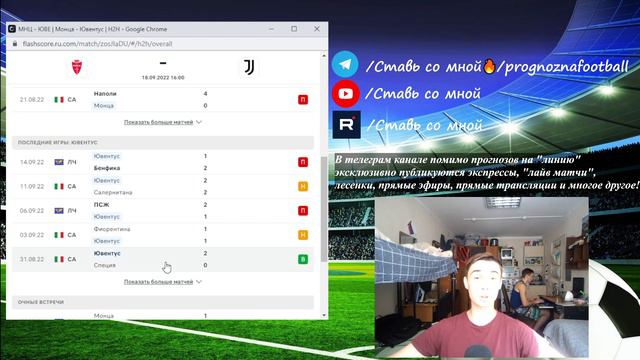Open the Салернитана team name link

[x=113, y=192]
